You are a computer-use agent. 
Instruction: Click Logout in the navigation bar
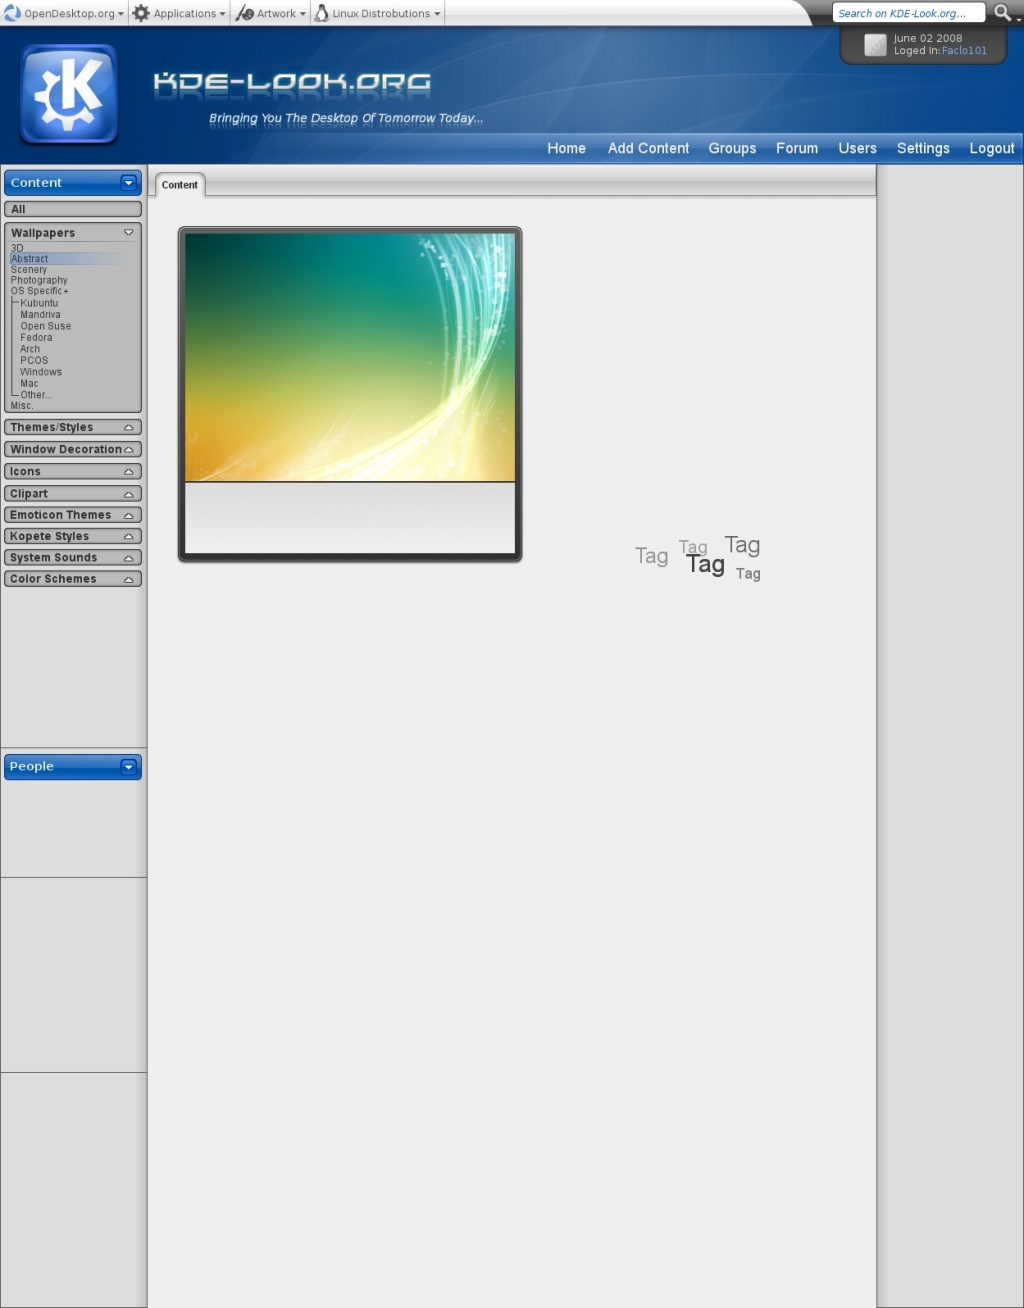click(992, 148)
